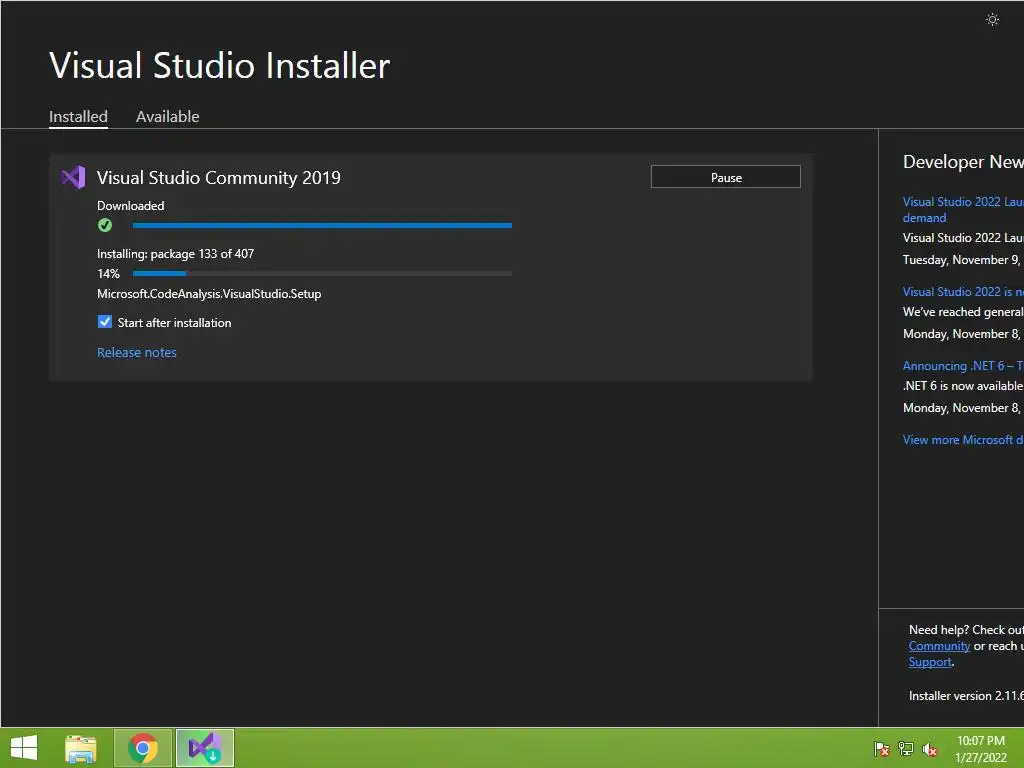Click the Installer version text

966,696
